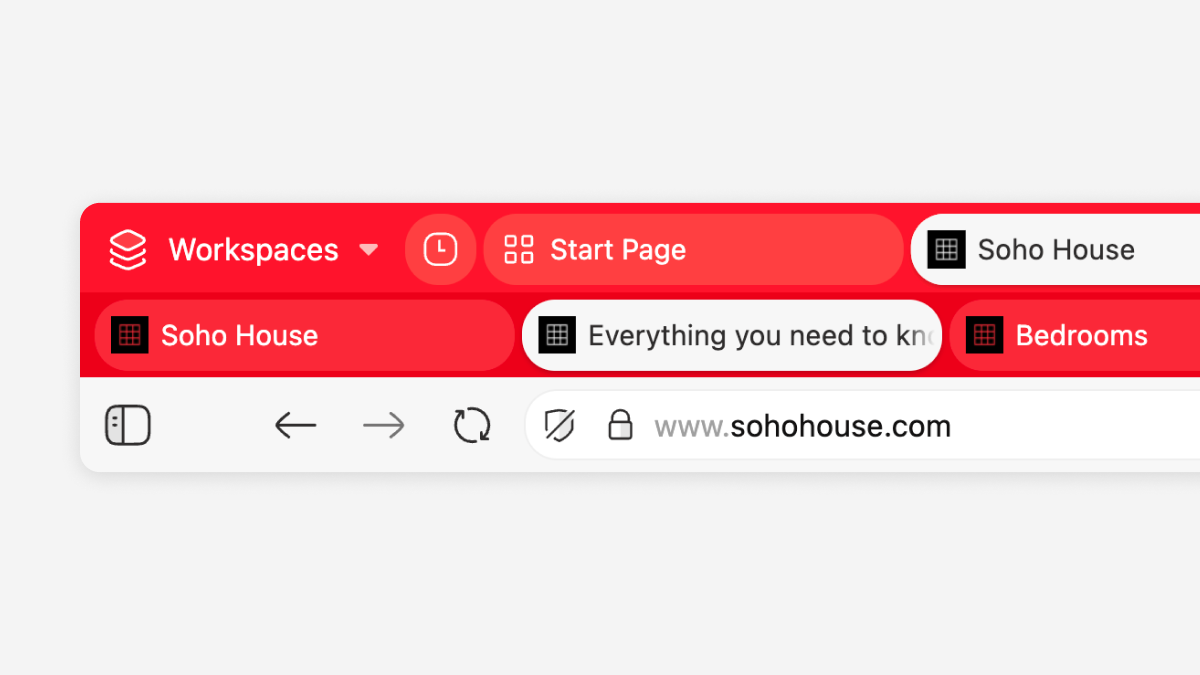Click favicon on red Soho House tab
Viewport: 1200px width, 675px height.
point(130,335)
